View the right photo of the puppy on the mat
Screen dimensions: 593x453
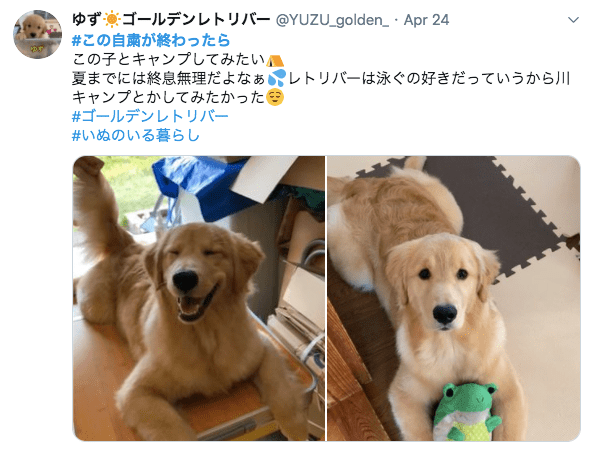454,298
